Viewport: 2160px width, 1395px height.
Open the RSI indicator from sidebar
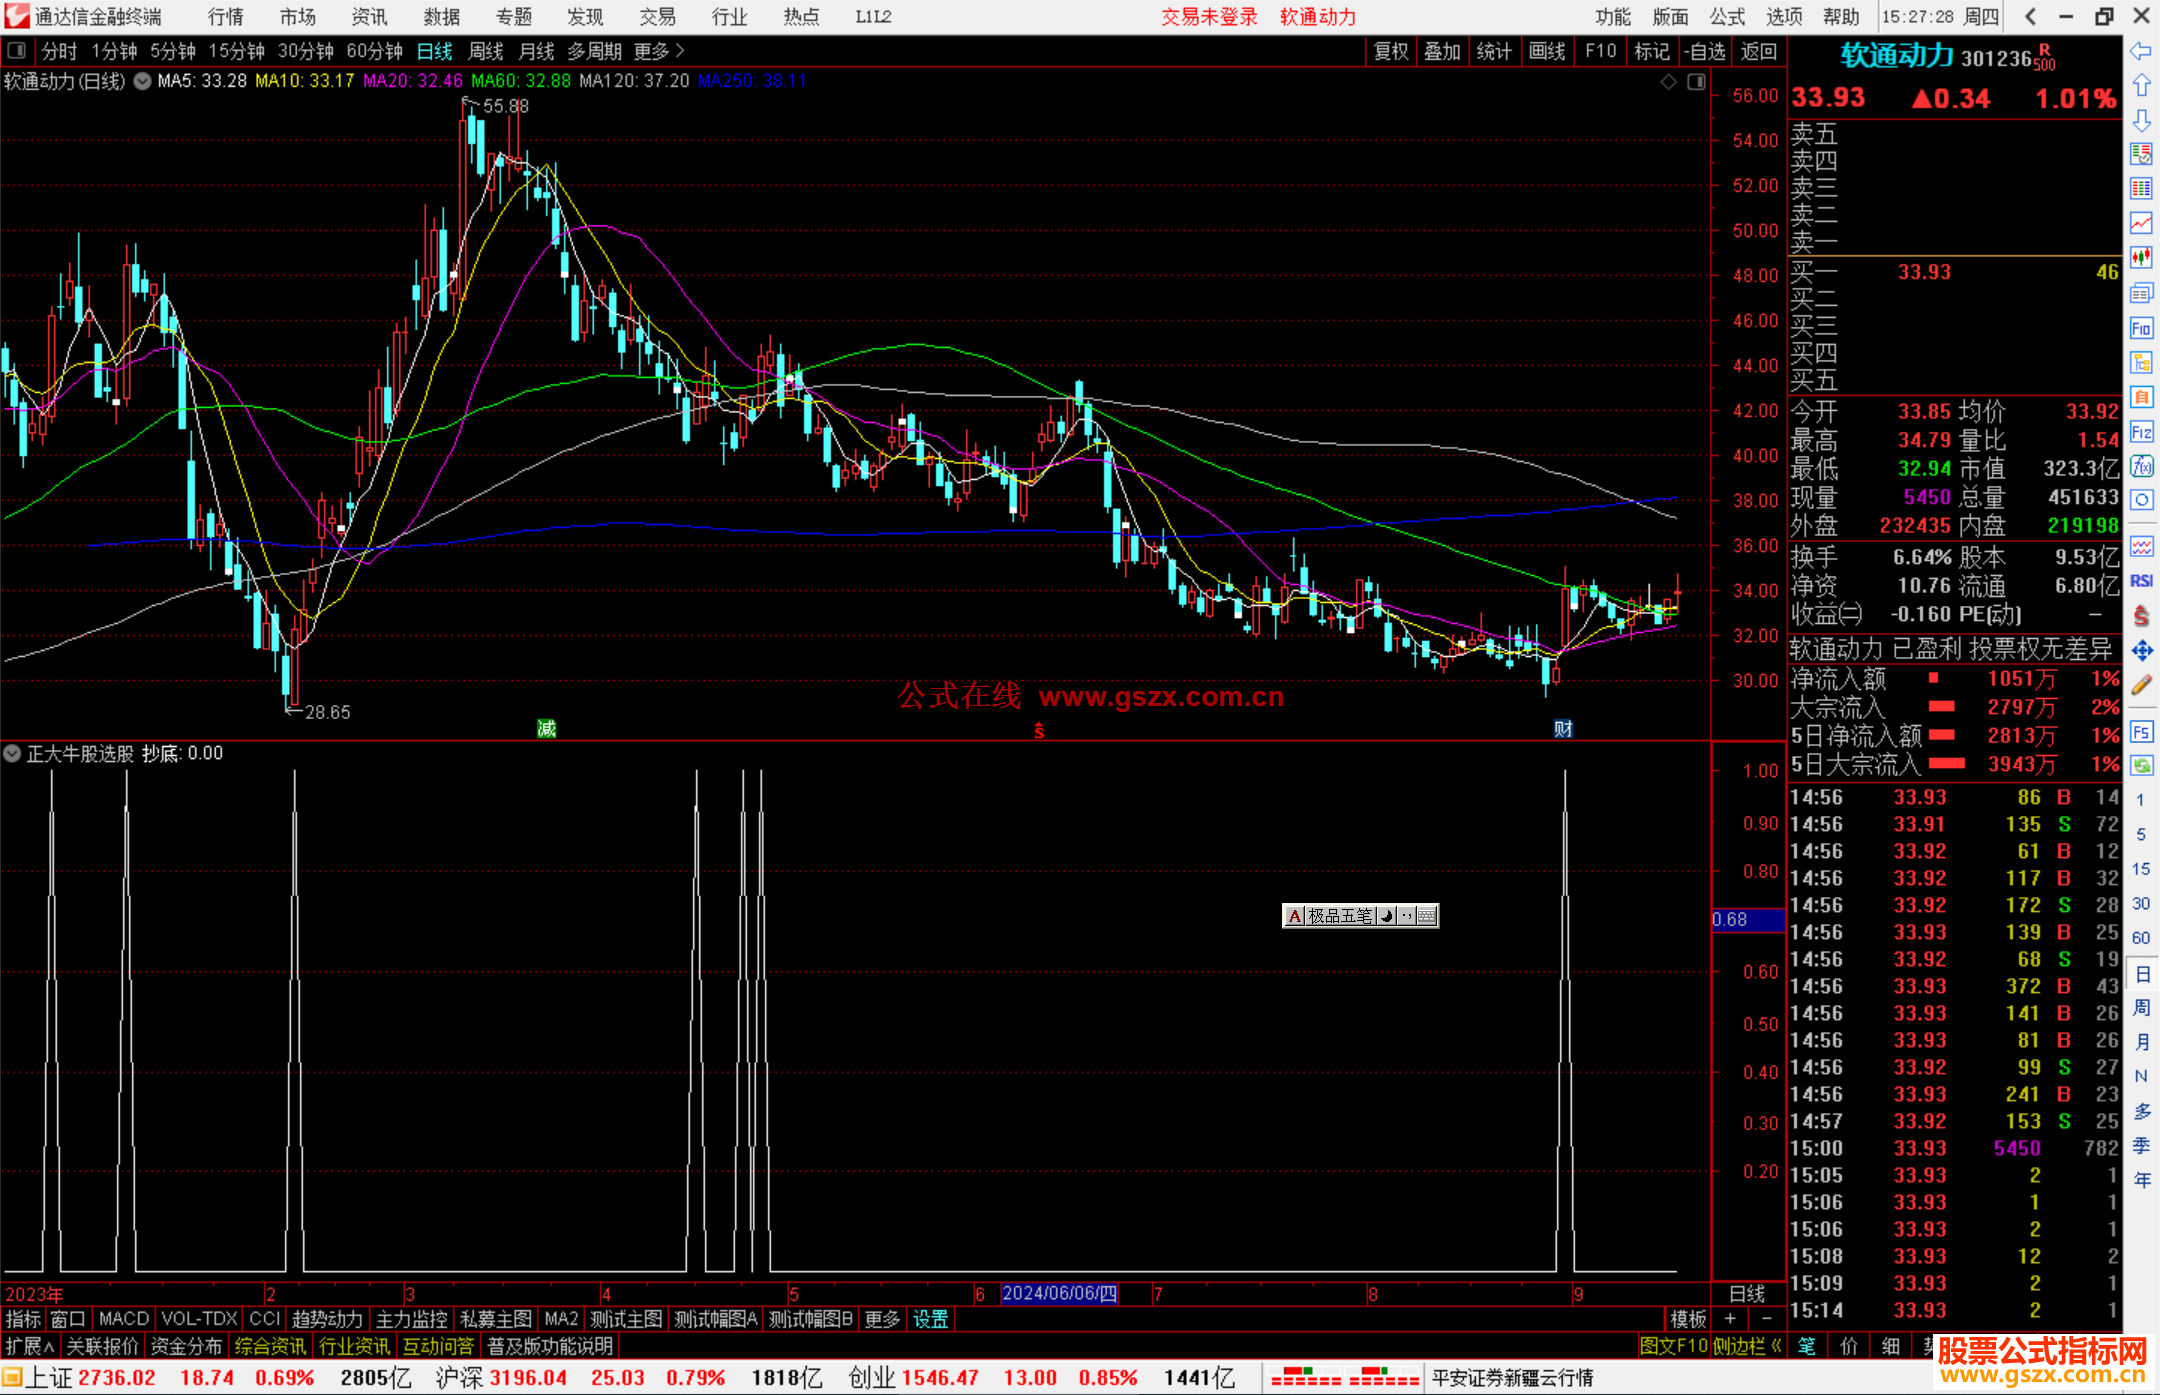pyautogui.click(x=2141, y=581)
